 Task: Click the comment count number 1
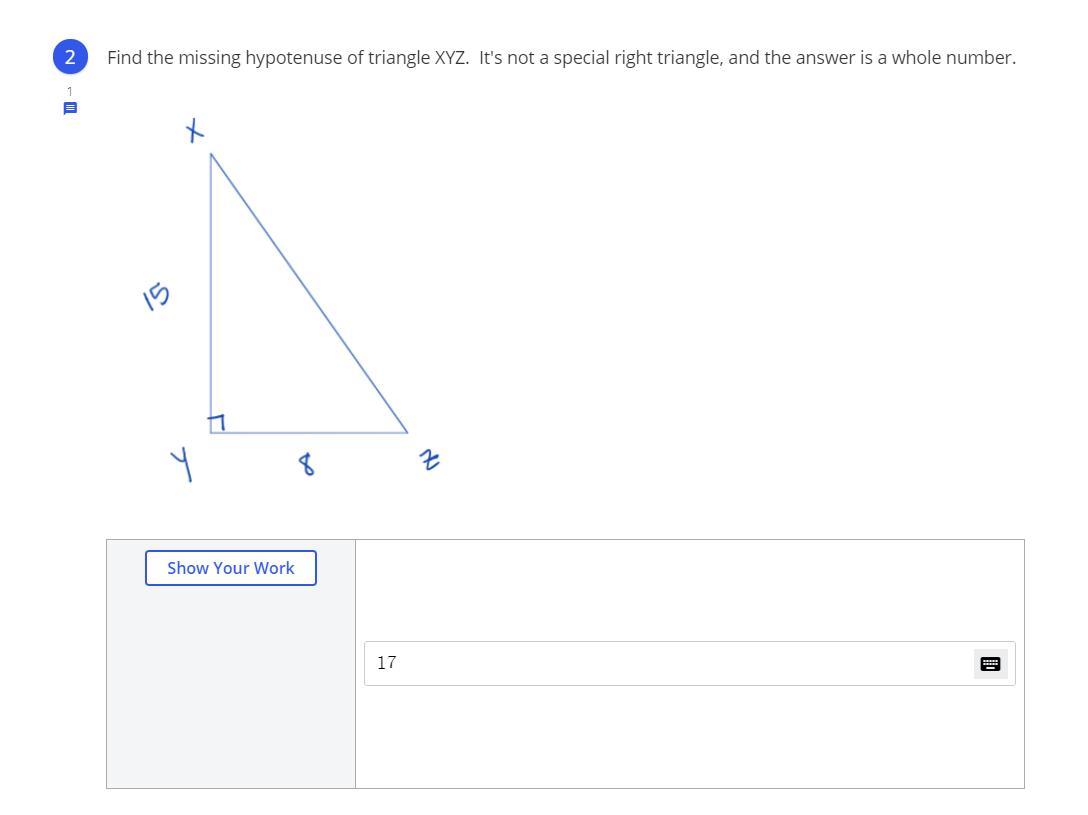click(x=70, y=92)
